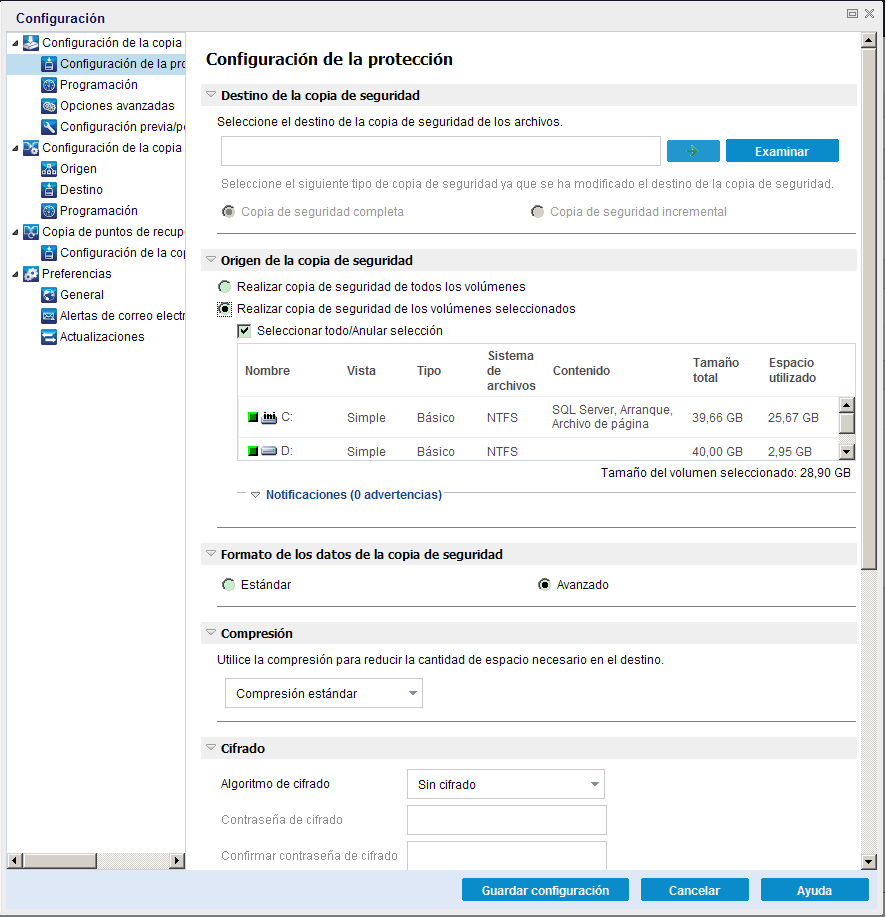This screenshot has width=886, height=917.
Task: Click the Preferencias gear icon
Action: (x=30, y=274)
